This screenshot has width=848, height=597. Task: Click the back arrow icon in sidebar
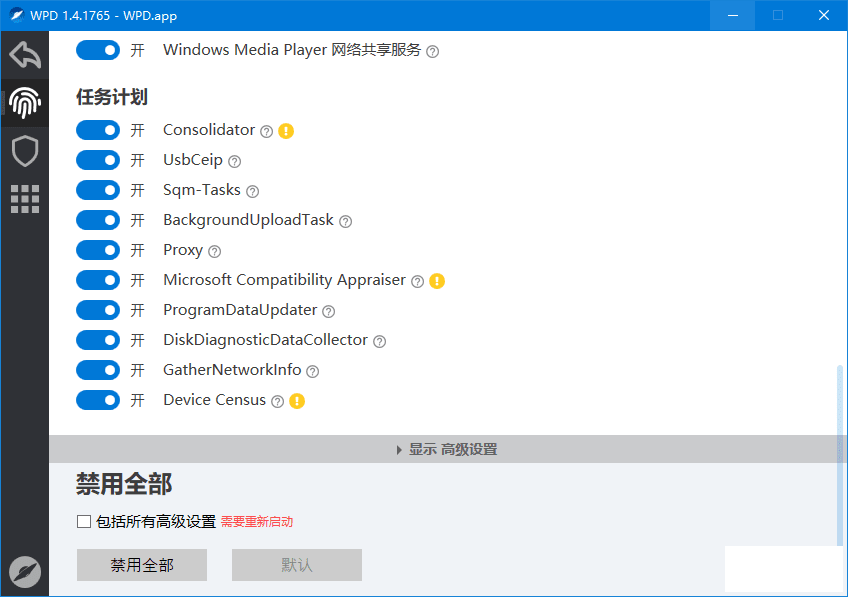click(25, 55)
